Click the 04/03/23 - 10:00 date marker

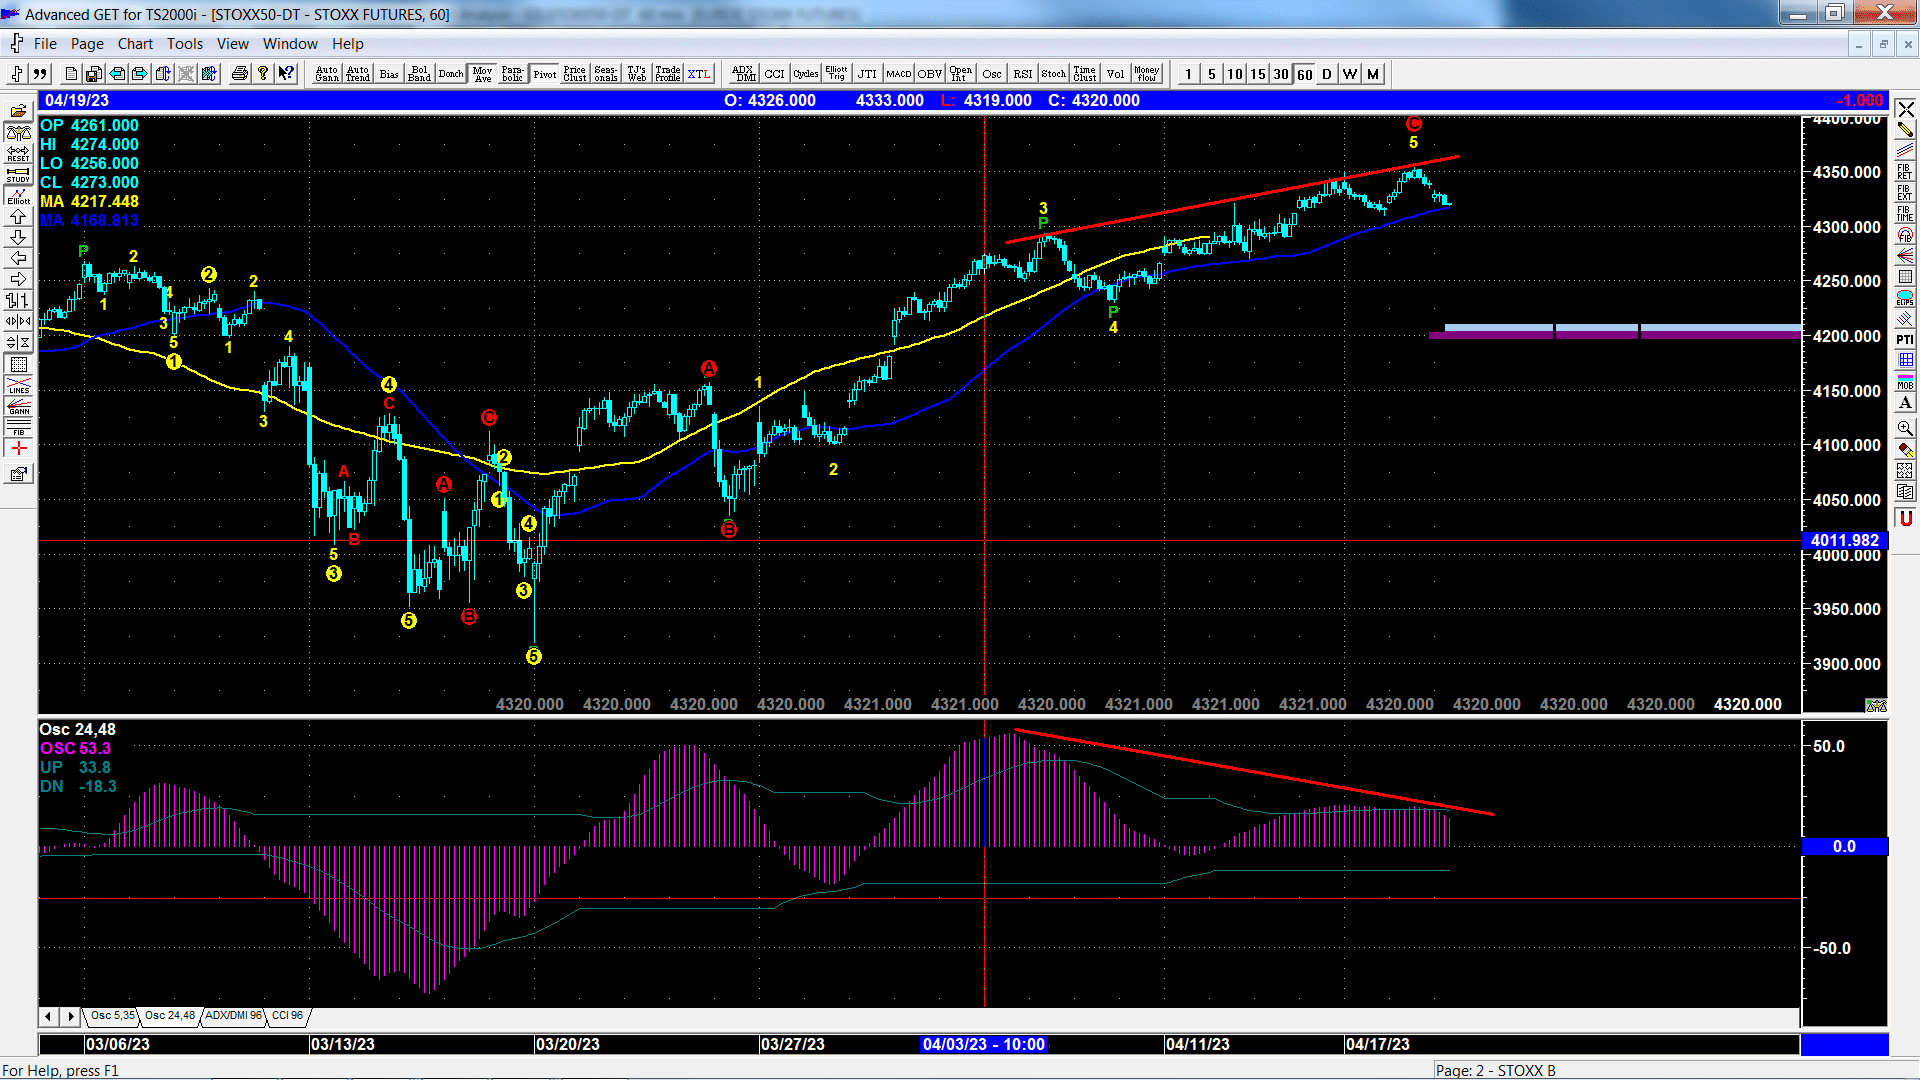pos(984,1045)
